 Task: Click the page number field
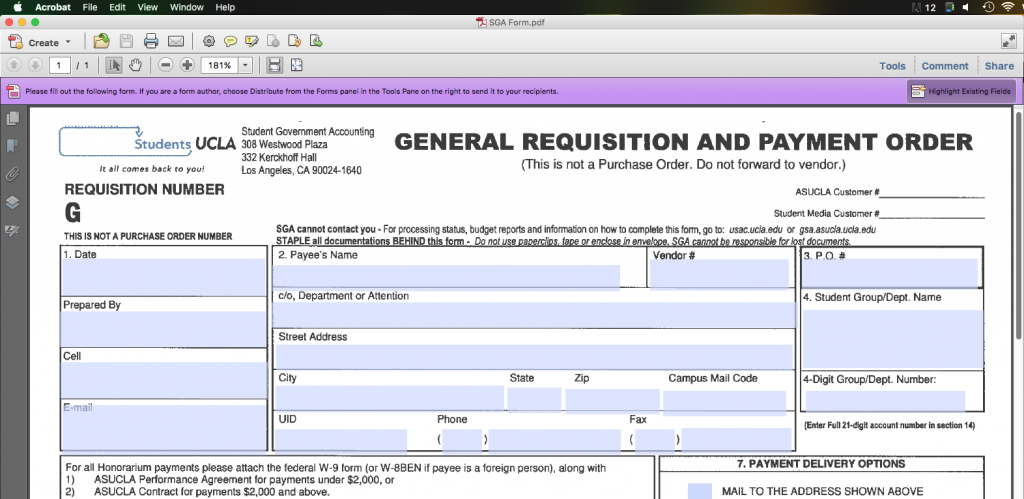click(x=59, y=65)
